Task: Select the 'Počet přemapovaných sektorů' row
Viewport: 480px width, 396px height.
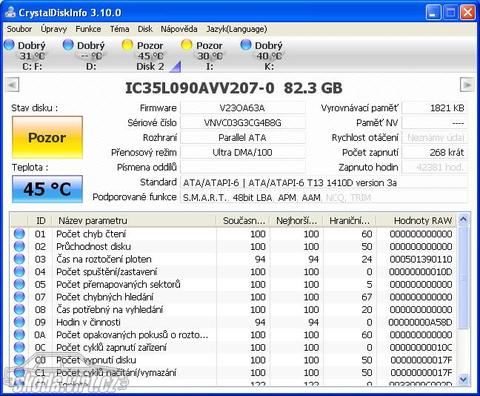Action: coord(233,284)
